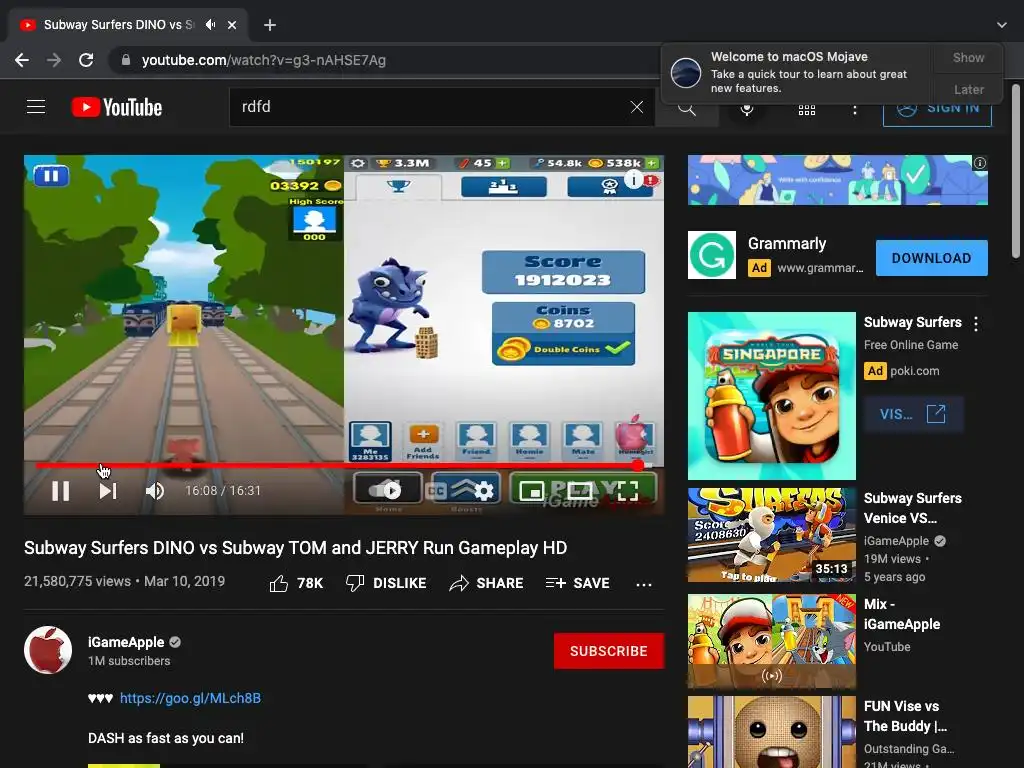
Task: Open more actions ellipsis under video
Action: coord(644,584)
